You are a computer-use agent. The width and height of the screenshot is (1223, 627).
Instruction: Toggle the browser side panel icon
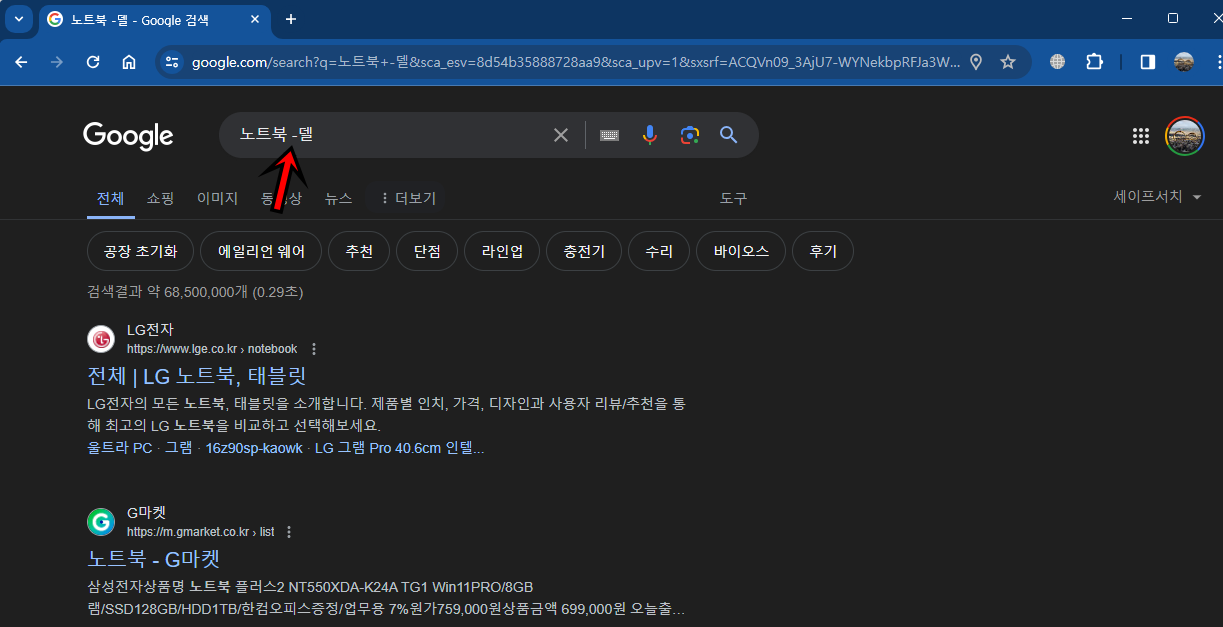(1148, 62)
